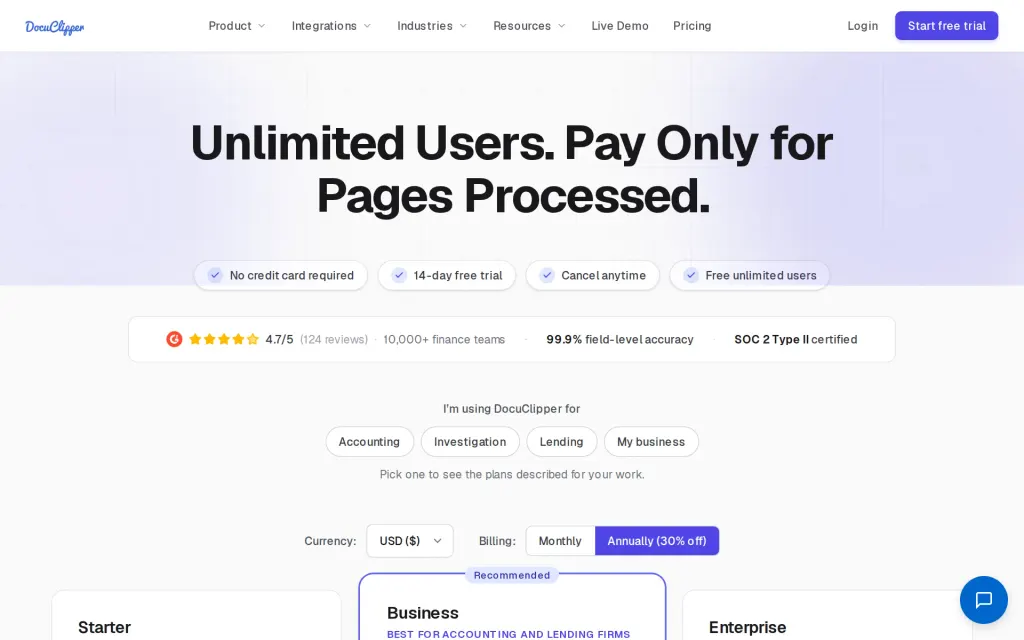1024x640 pixels.
Task: Go to the Live Demo page
Action: [x=620, y=26]
